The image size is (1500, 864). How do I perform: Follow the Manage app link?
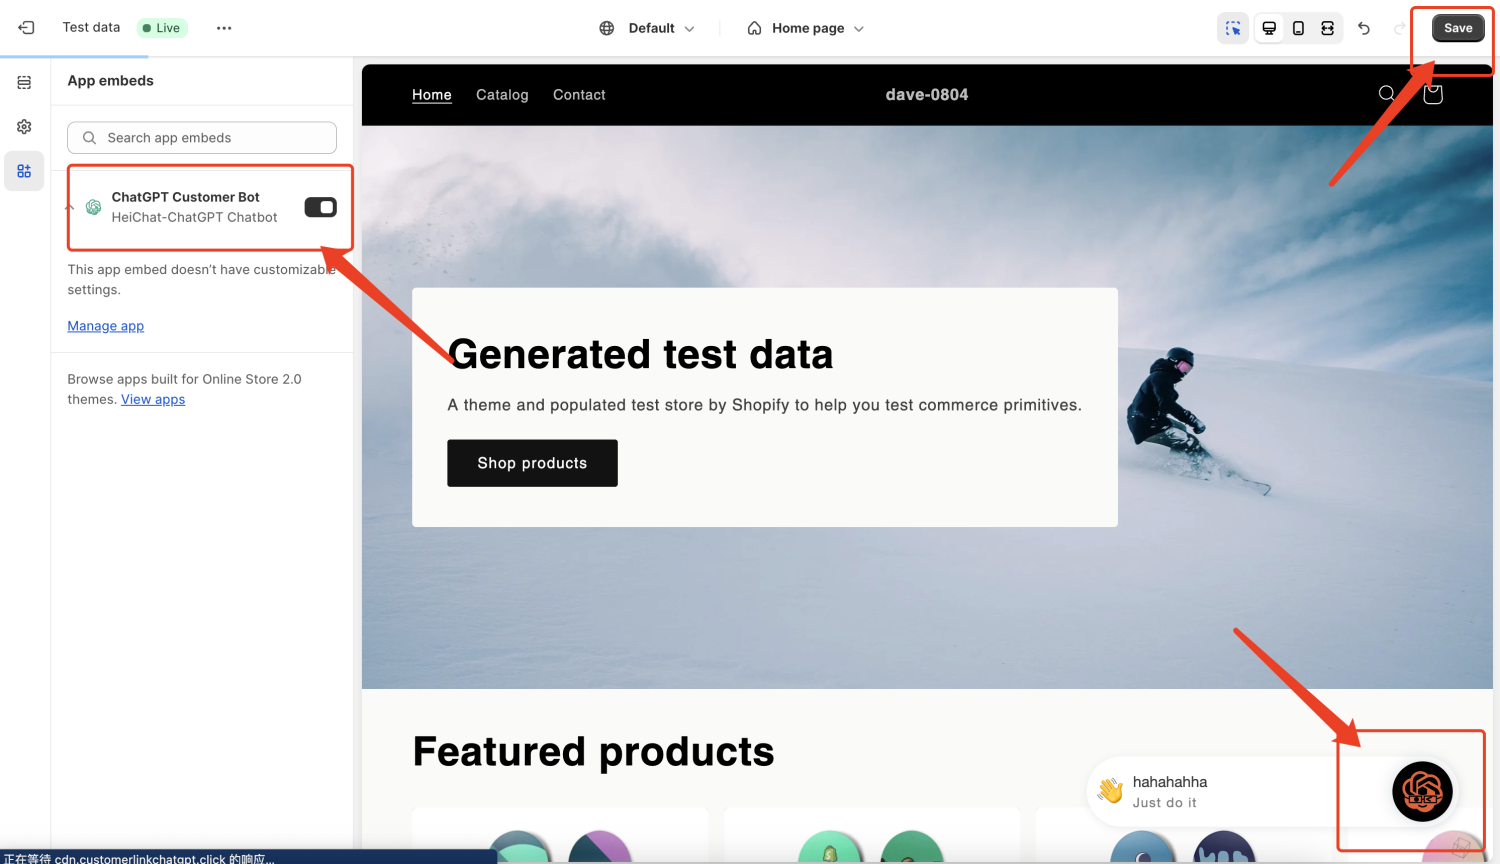(x=105, y=326)
